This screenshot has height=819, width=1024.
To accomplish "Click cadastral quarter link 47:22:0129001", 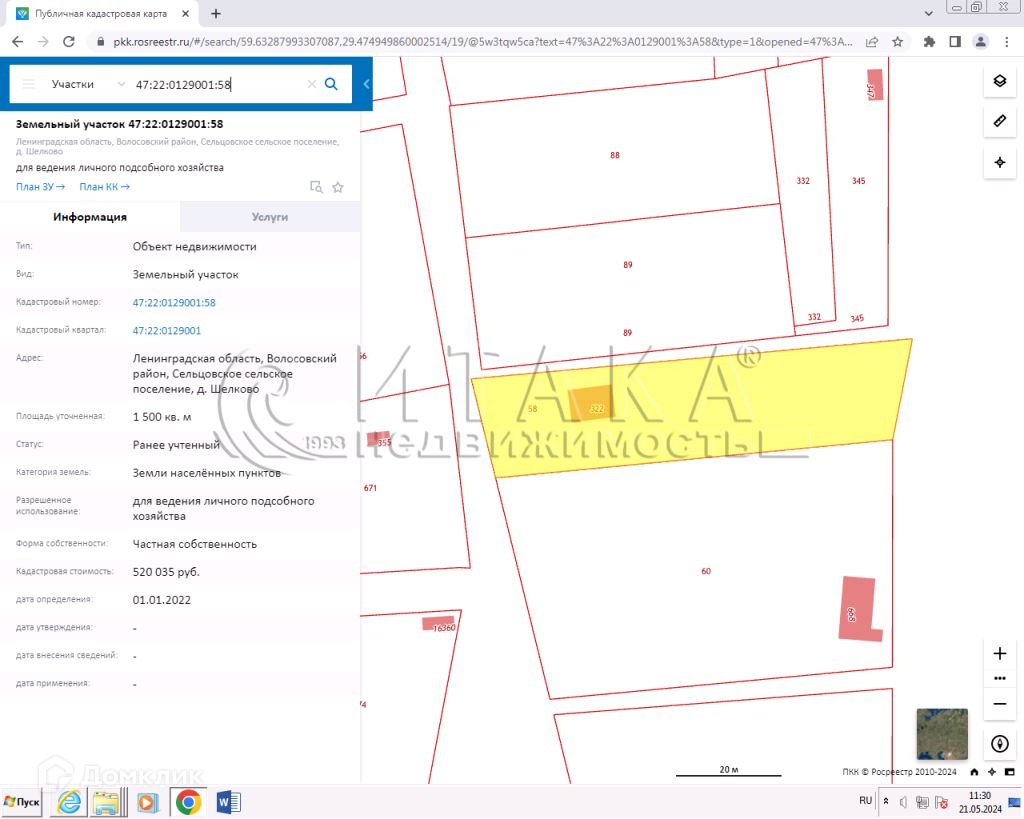I will (167, 331).
